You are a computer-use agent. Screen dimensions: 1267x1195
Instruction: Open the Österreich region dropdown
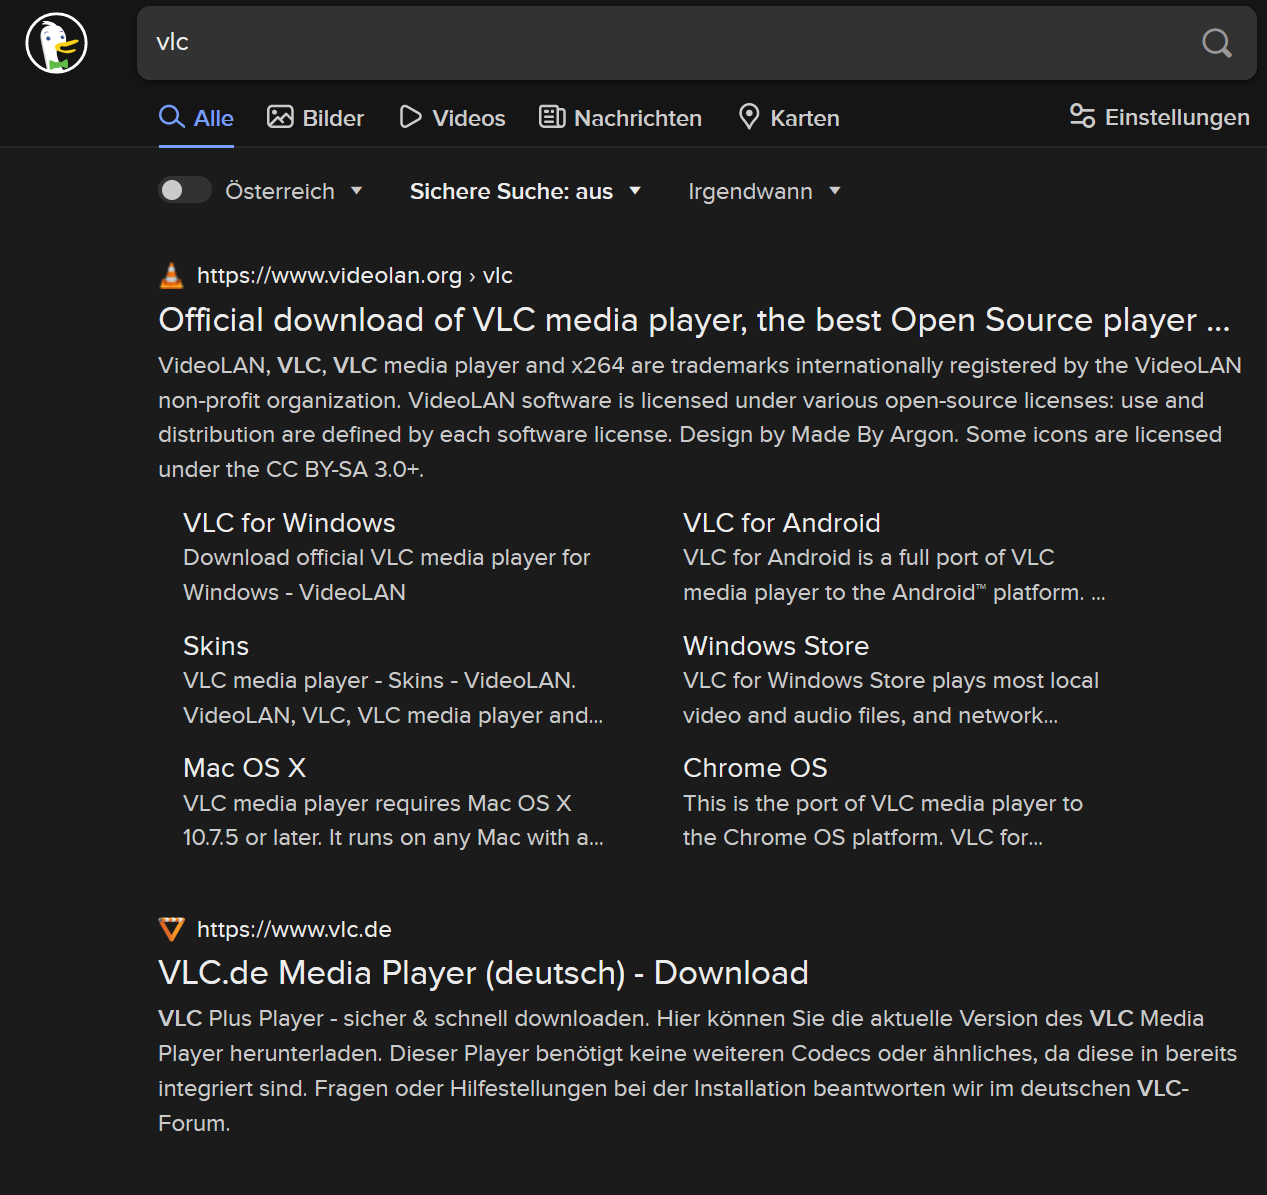(x=294, y=191)
